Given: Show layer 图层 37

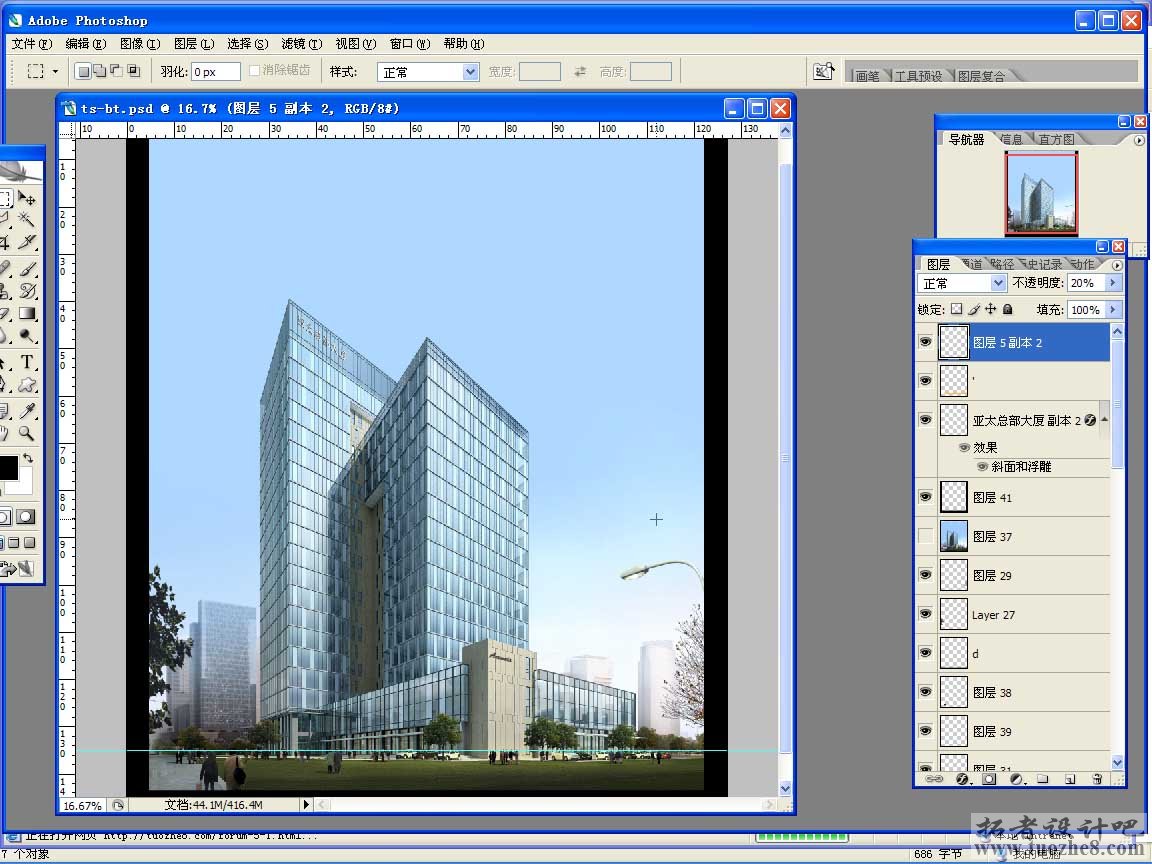Looking at the screenshot, I should [x=926, y=536].
